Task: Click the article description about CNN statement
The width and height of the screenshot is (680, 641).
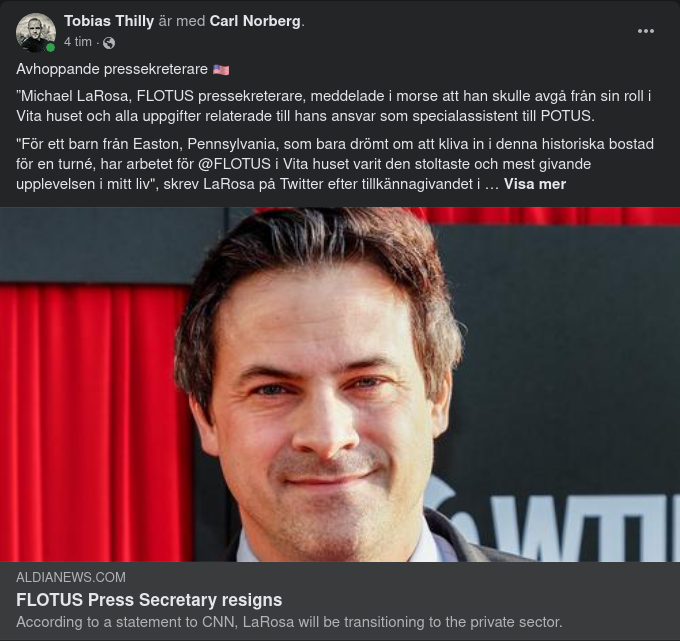Action: tap(289, 622)
